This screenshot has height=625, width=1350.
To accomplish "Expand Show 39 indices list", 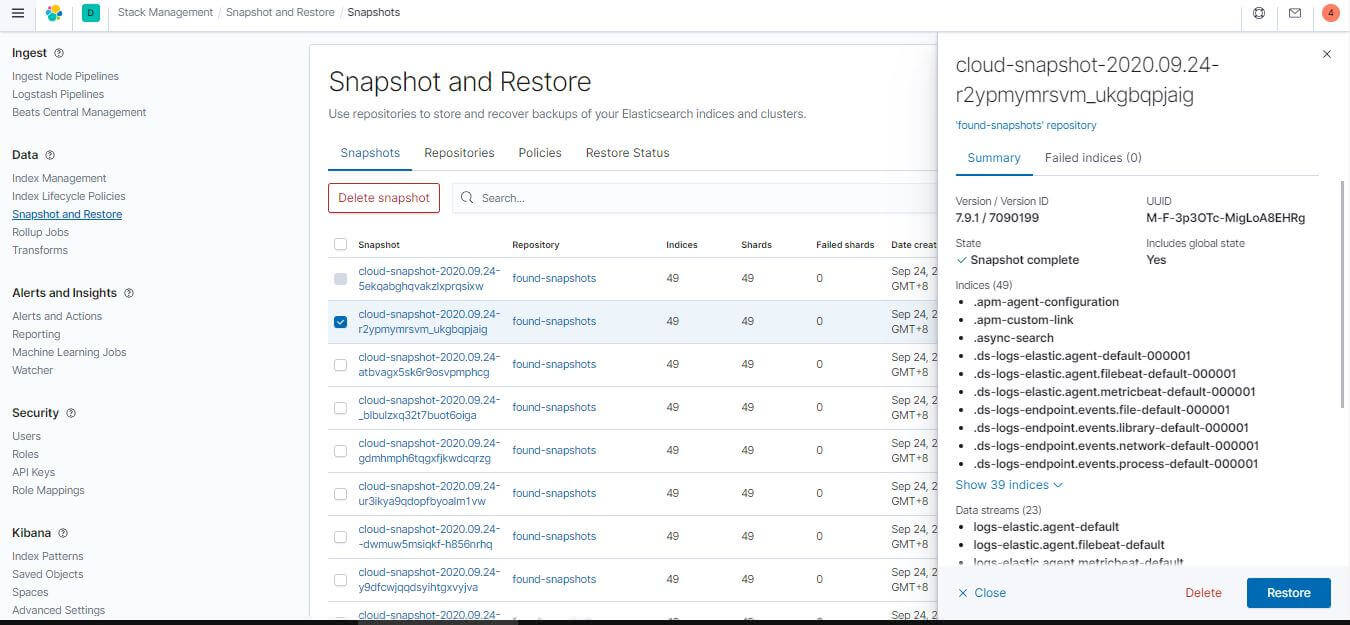I will coord(1008,485).
